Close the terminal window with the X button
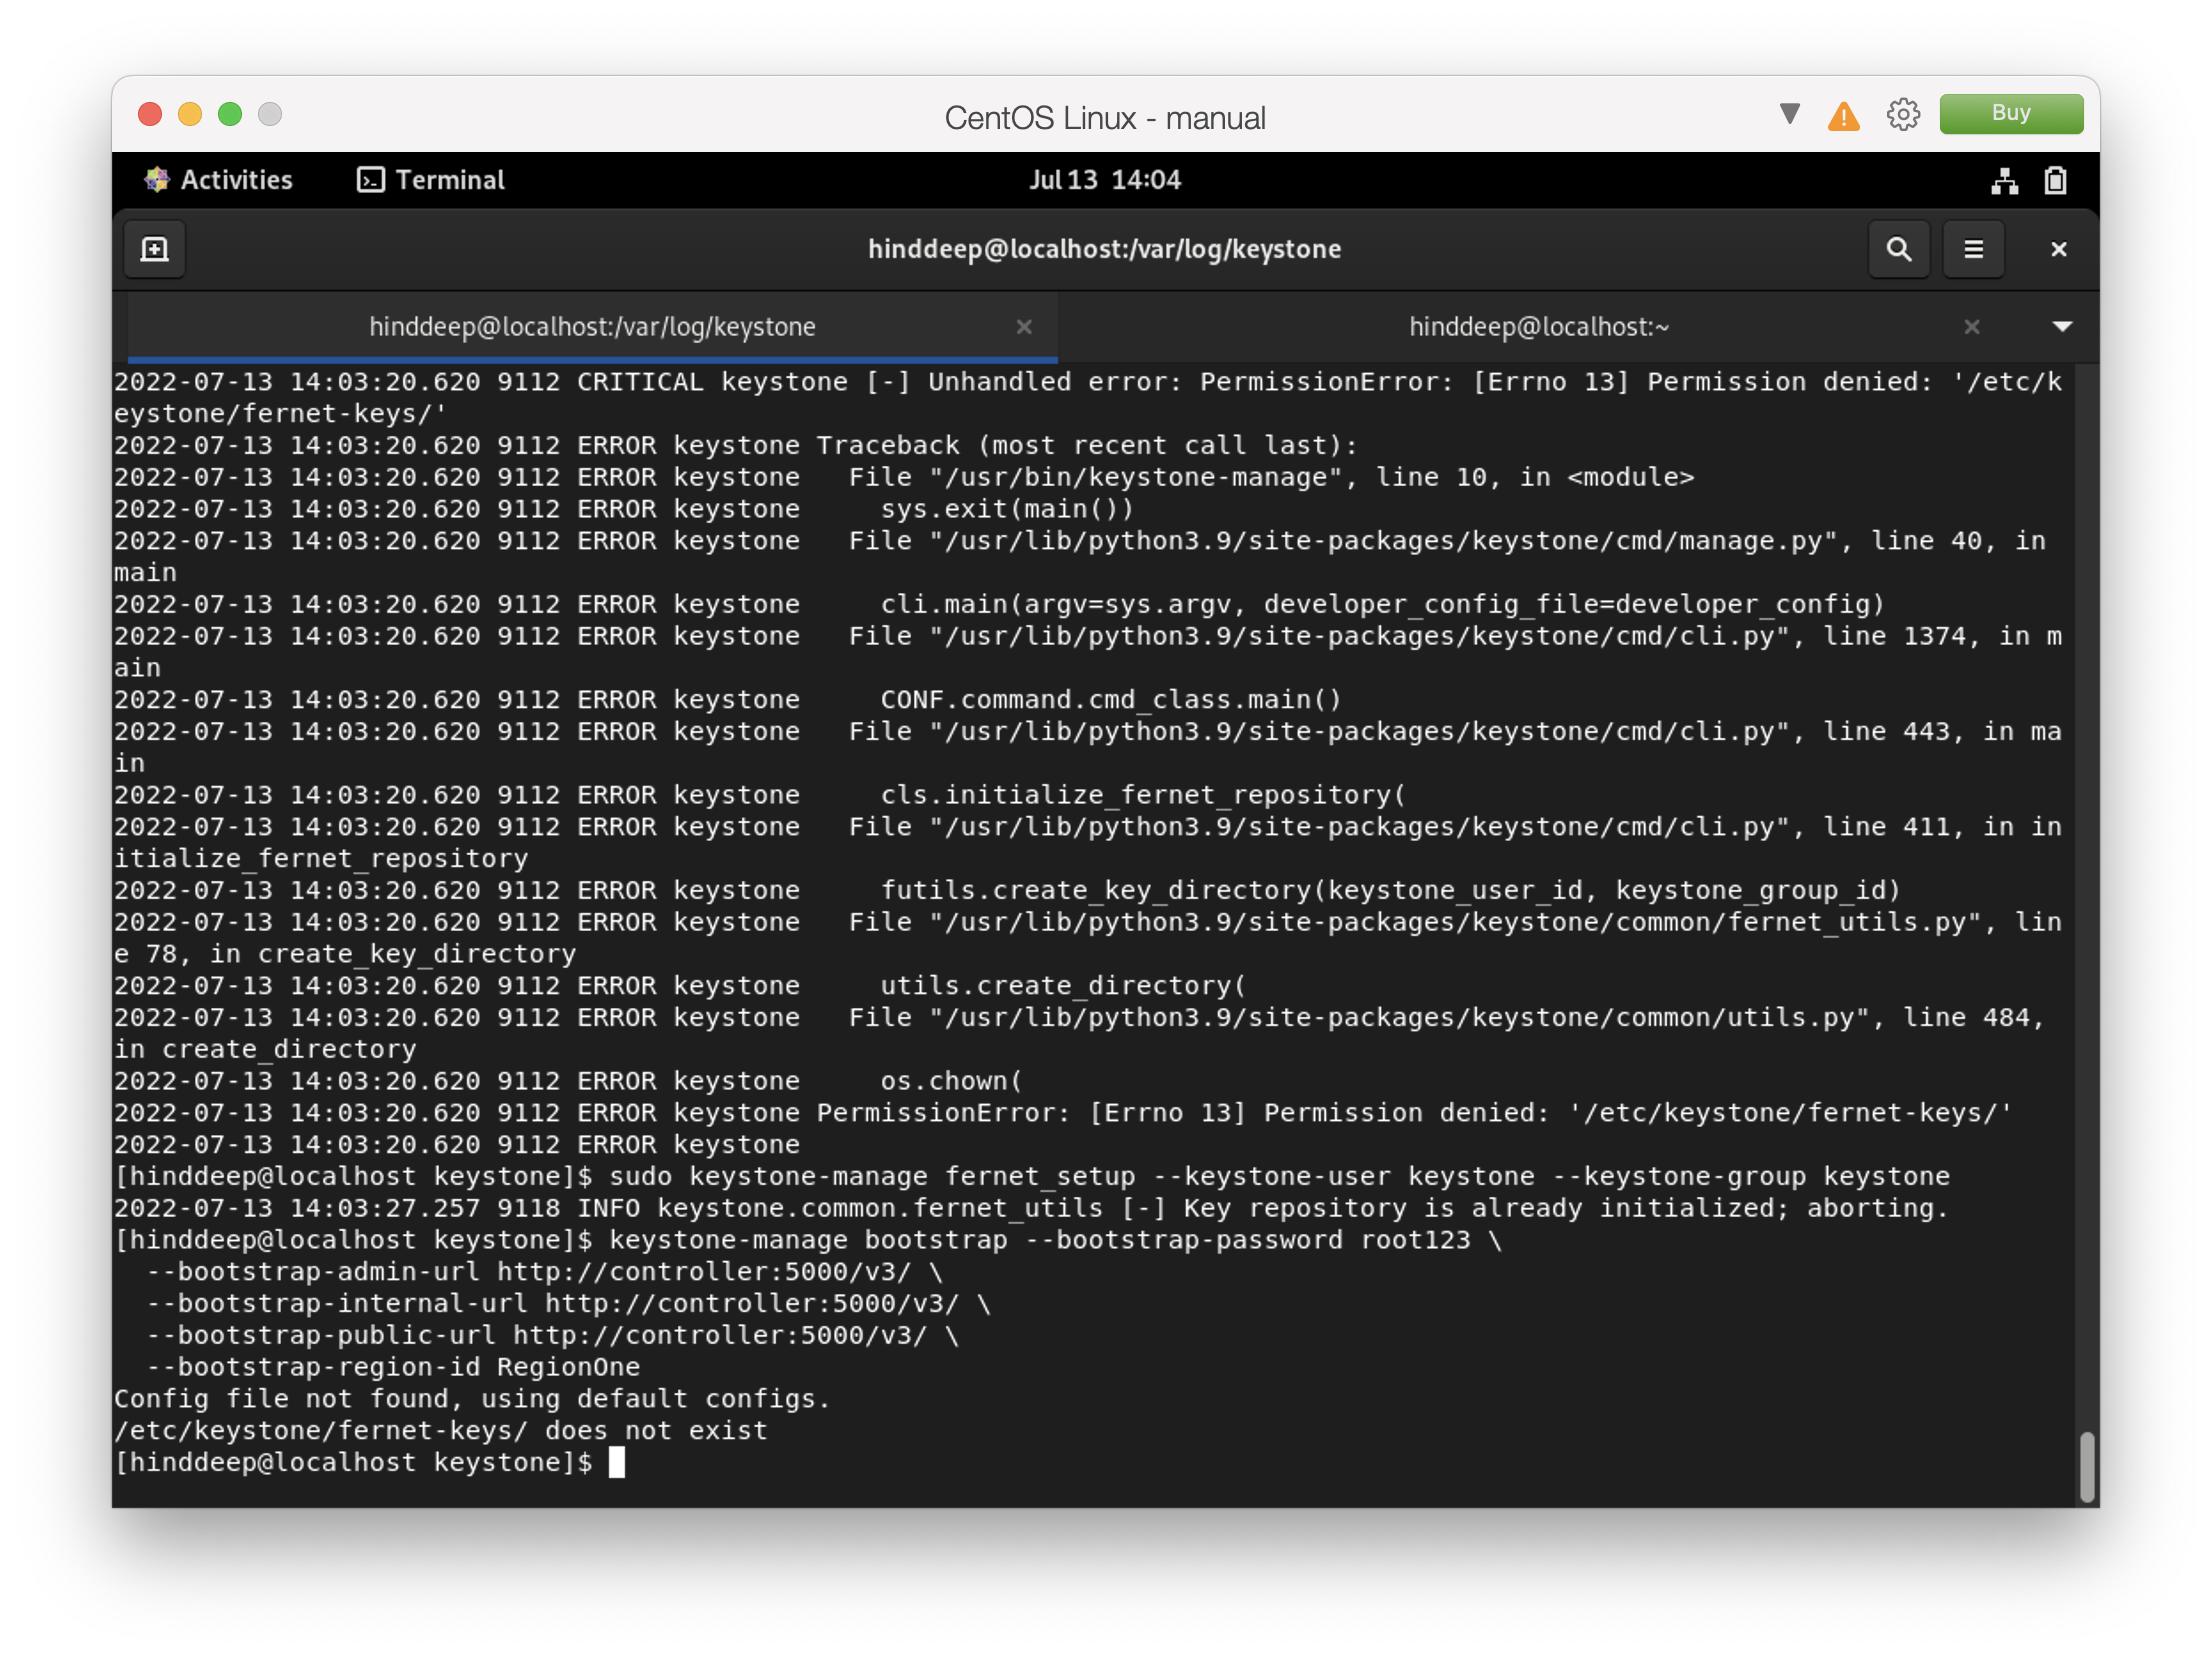 (2058, 249)
